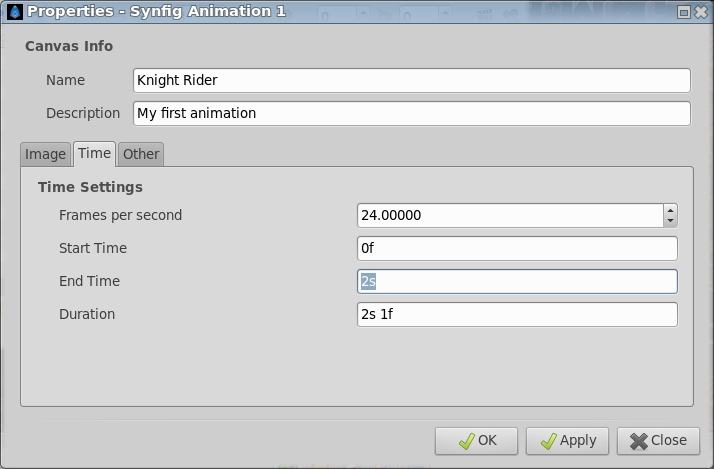Select the Start Time input field
Viewport: 714px width, 469px height.
(517, 249)
